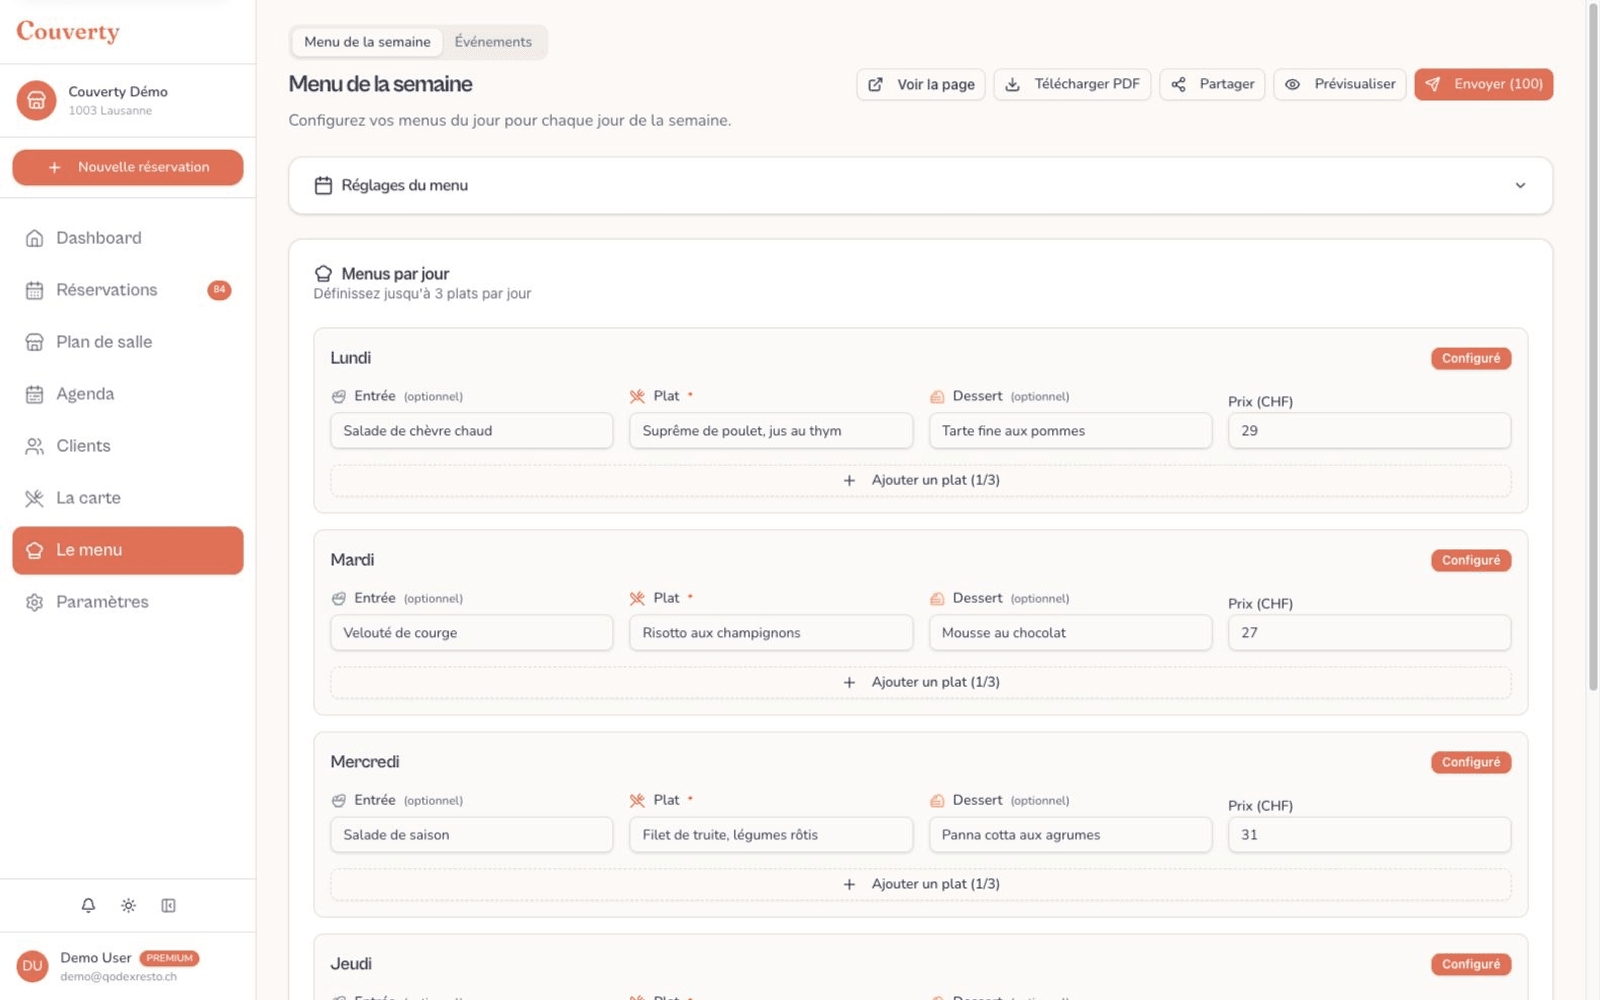This screenshot has height=1000, width=1600.
Task: Click Lundi price field 29
Action: click(x=1369, y=431)
